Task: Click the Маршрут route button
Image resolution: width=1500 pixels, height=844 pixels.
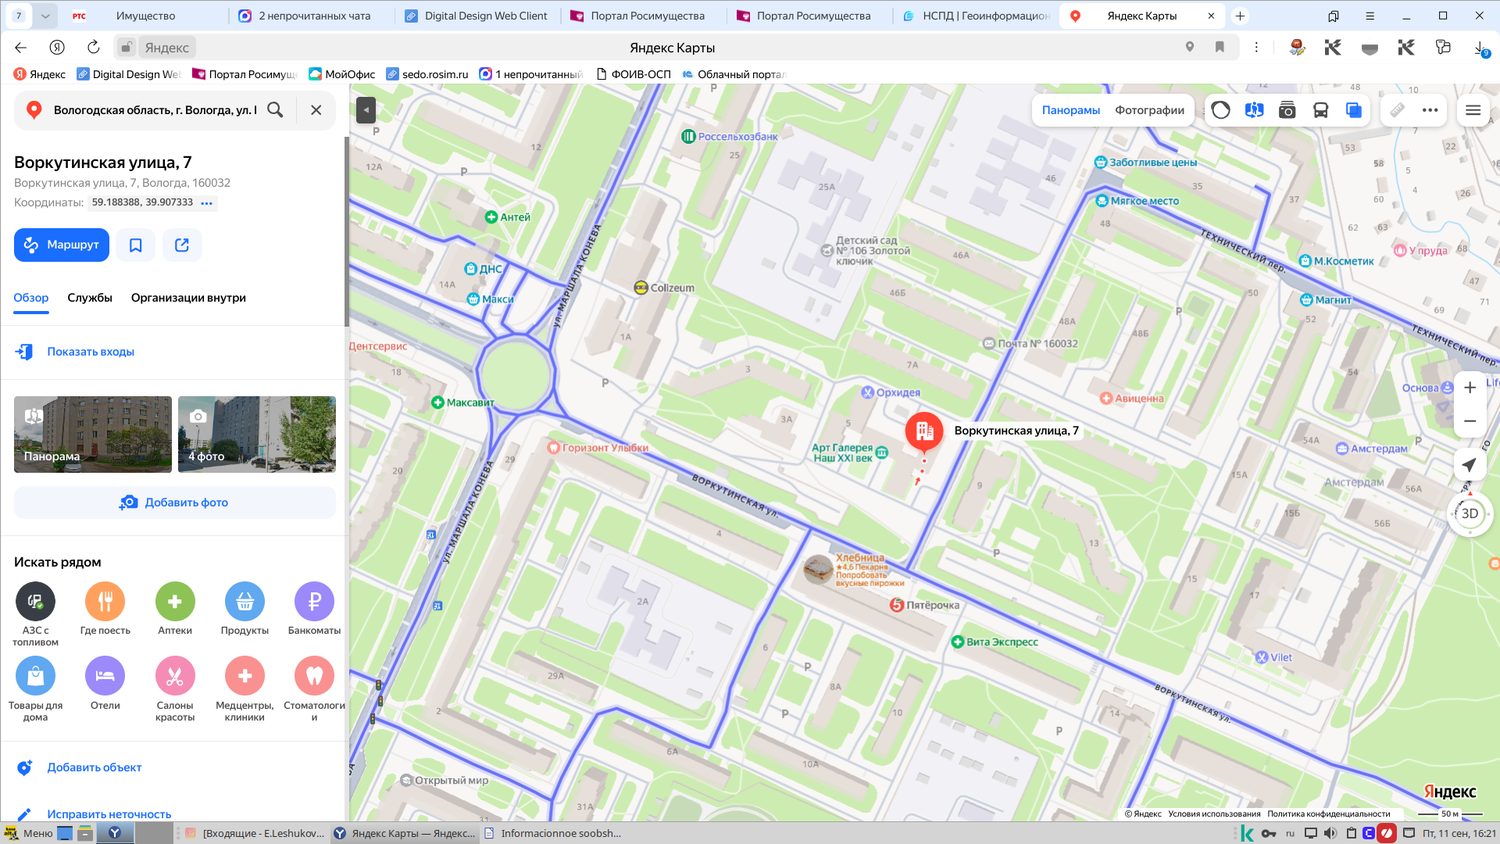Action: (62, 245)
